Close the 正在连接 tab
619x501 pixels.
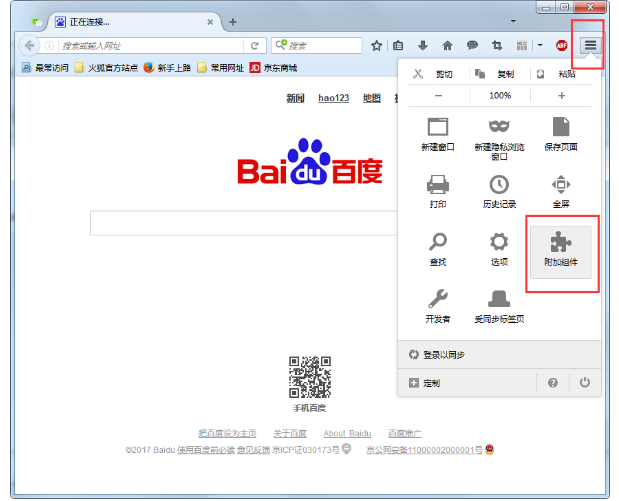point(210,22)
